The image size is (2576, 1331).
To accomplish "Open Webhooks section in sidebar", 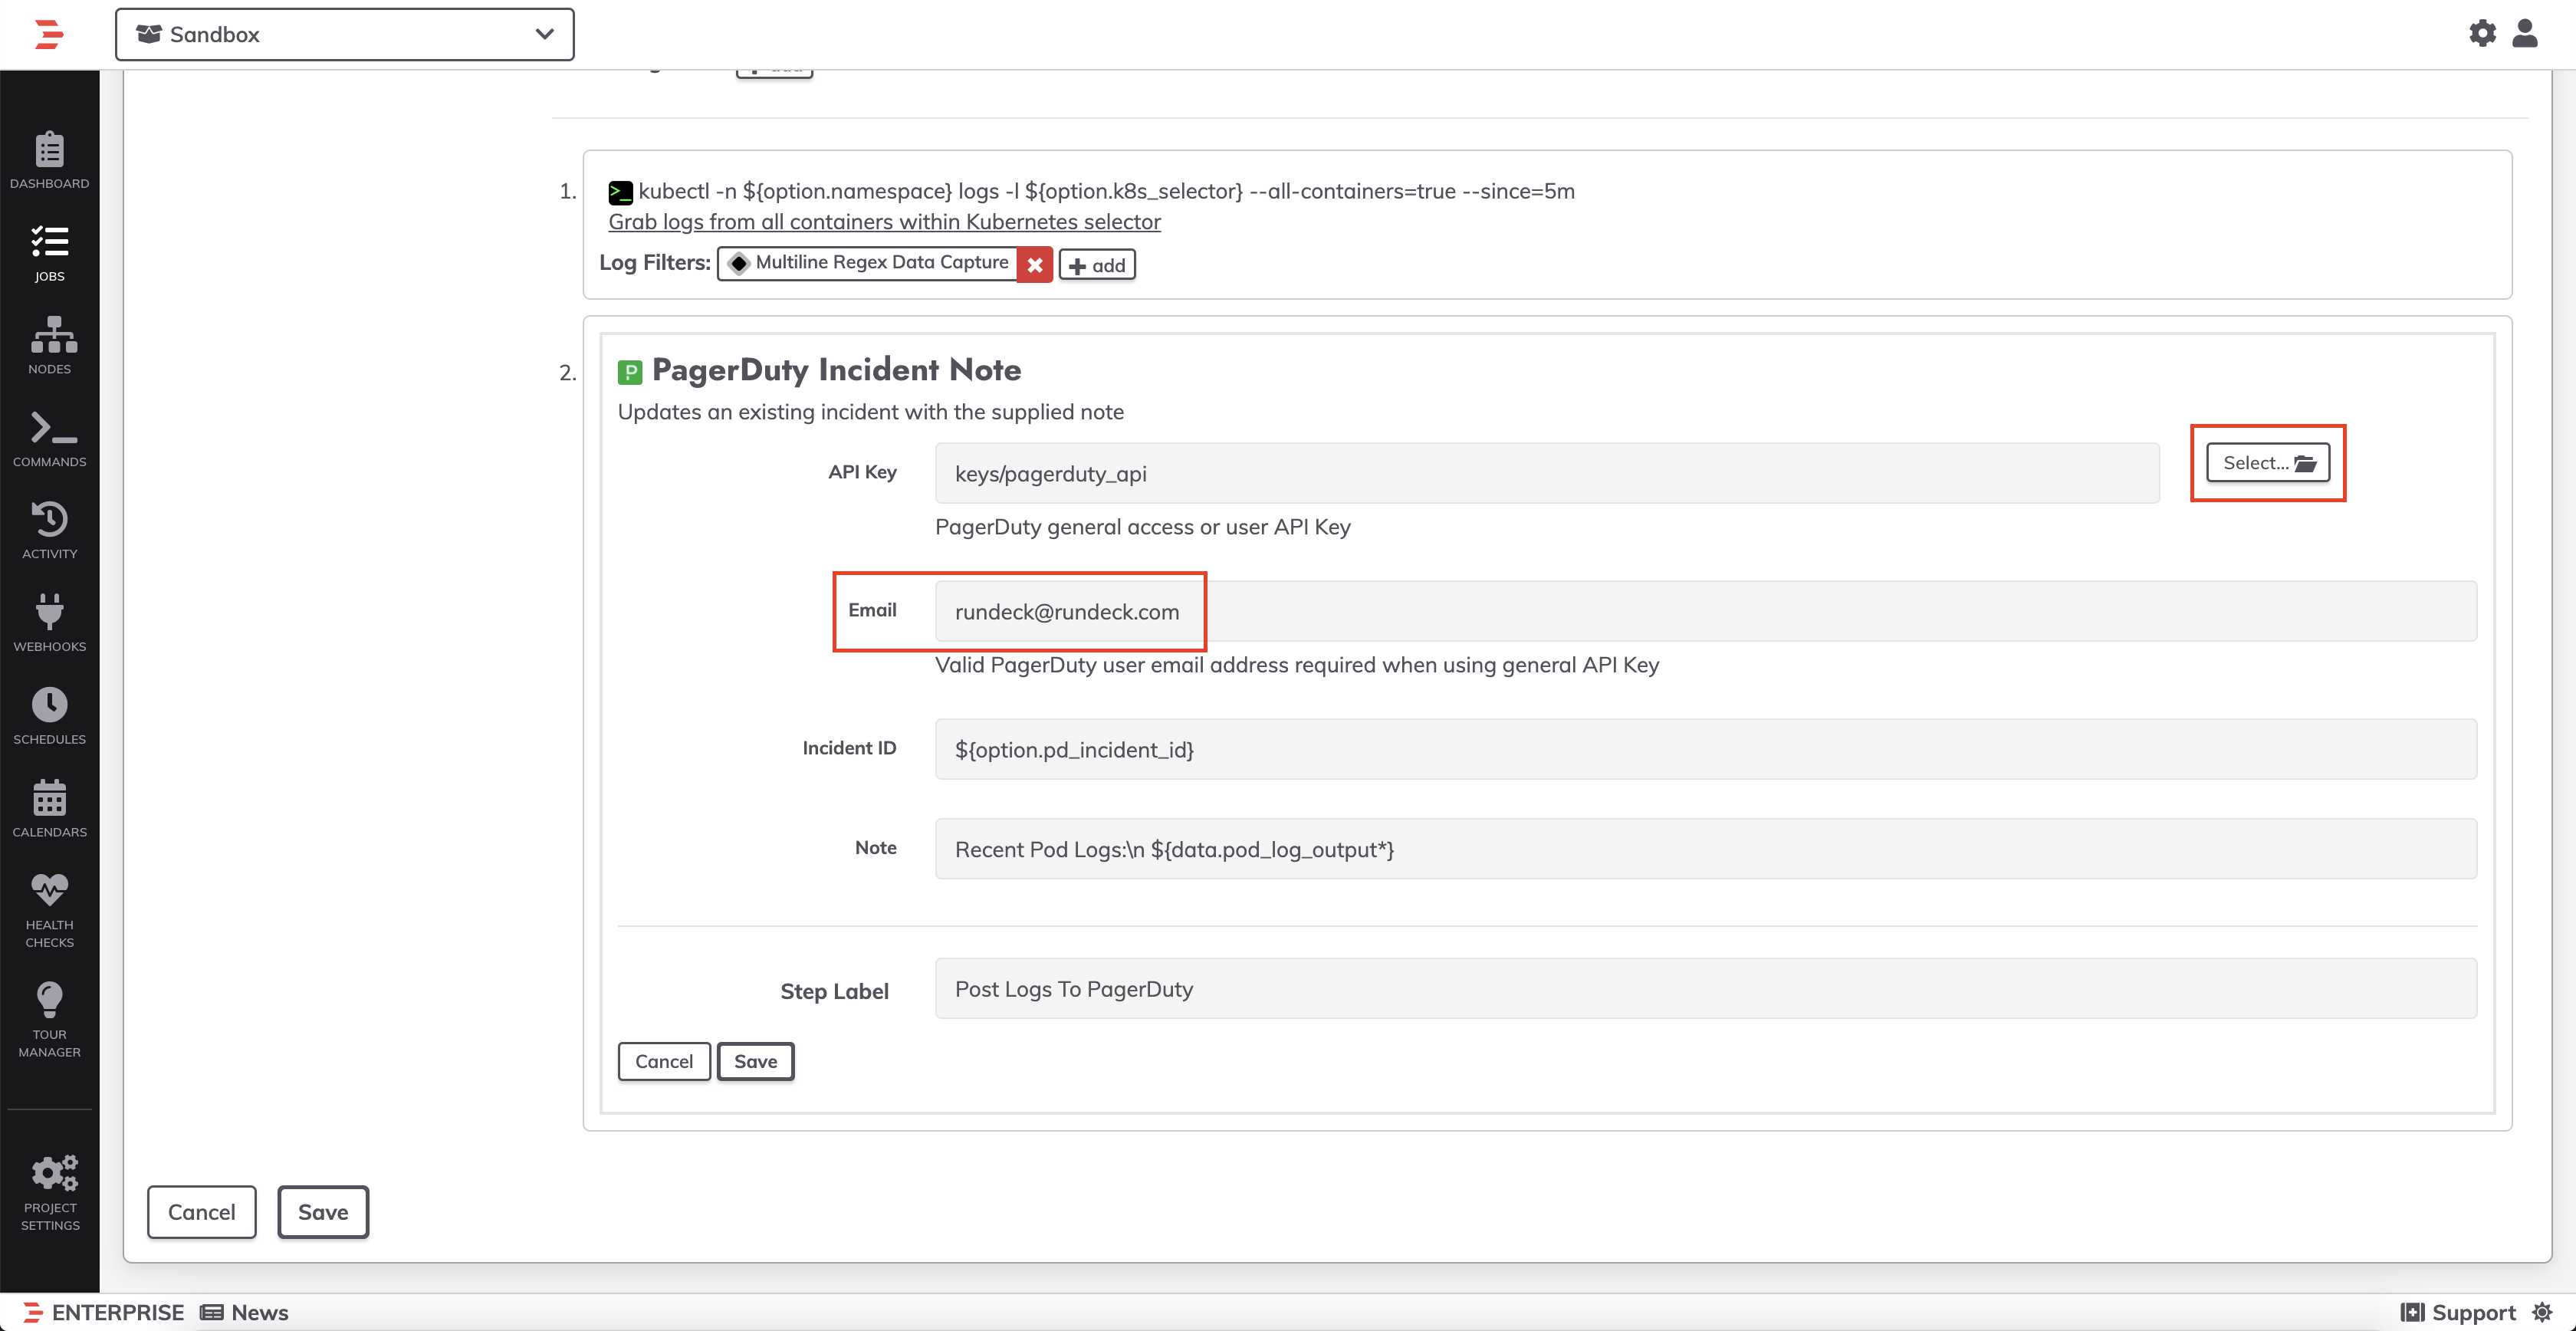I will (49, 624).
